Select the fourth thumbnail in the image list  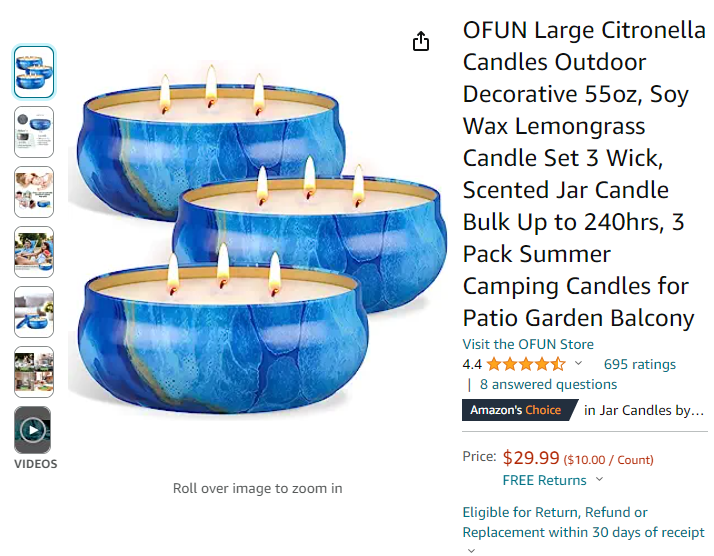[34, 252]
